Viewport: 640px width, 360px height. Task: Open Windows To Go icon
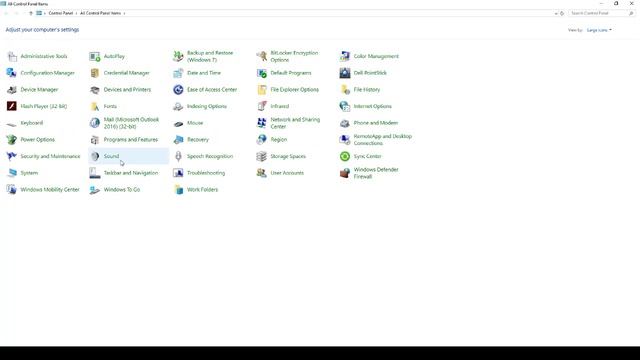pos(95,190)
